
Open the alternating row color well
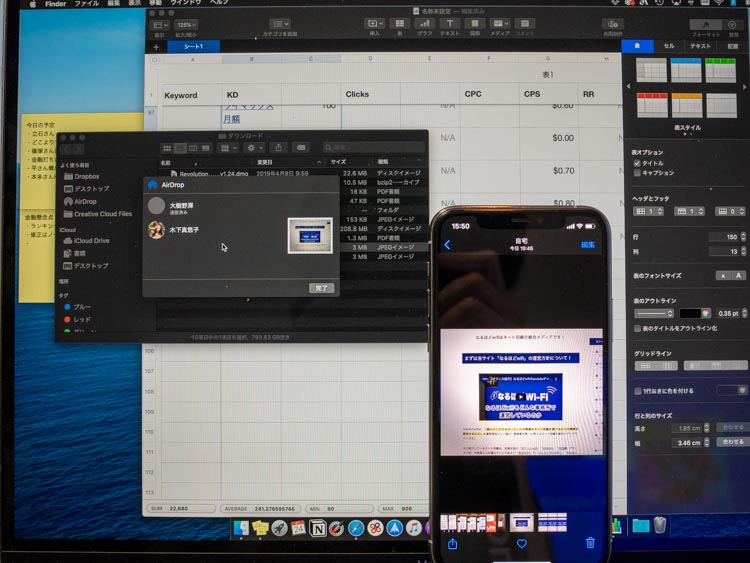(x=732, y=390)
